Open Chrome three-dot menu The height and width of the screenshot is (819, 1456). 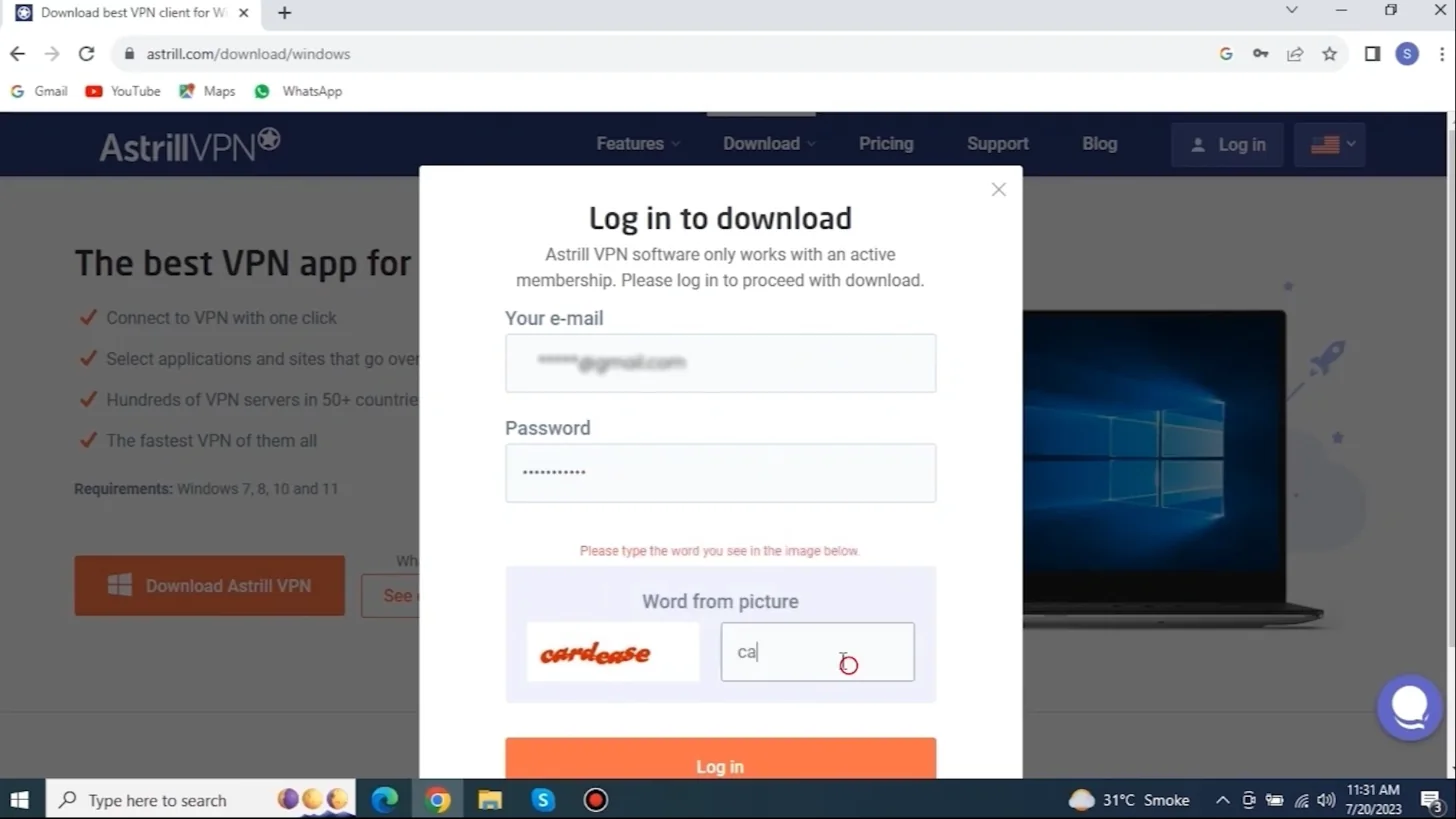tap(1441, 54)
